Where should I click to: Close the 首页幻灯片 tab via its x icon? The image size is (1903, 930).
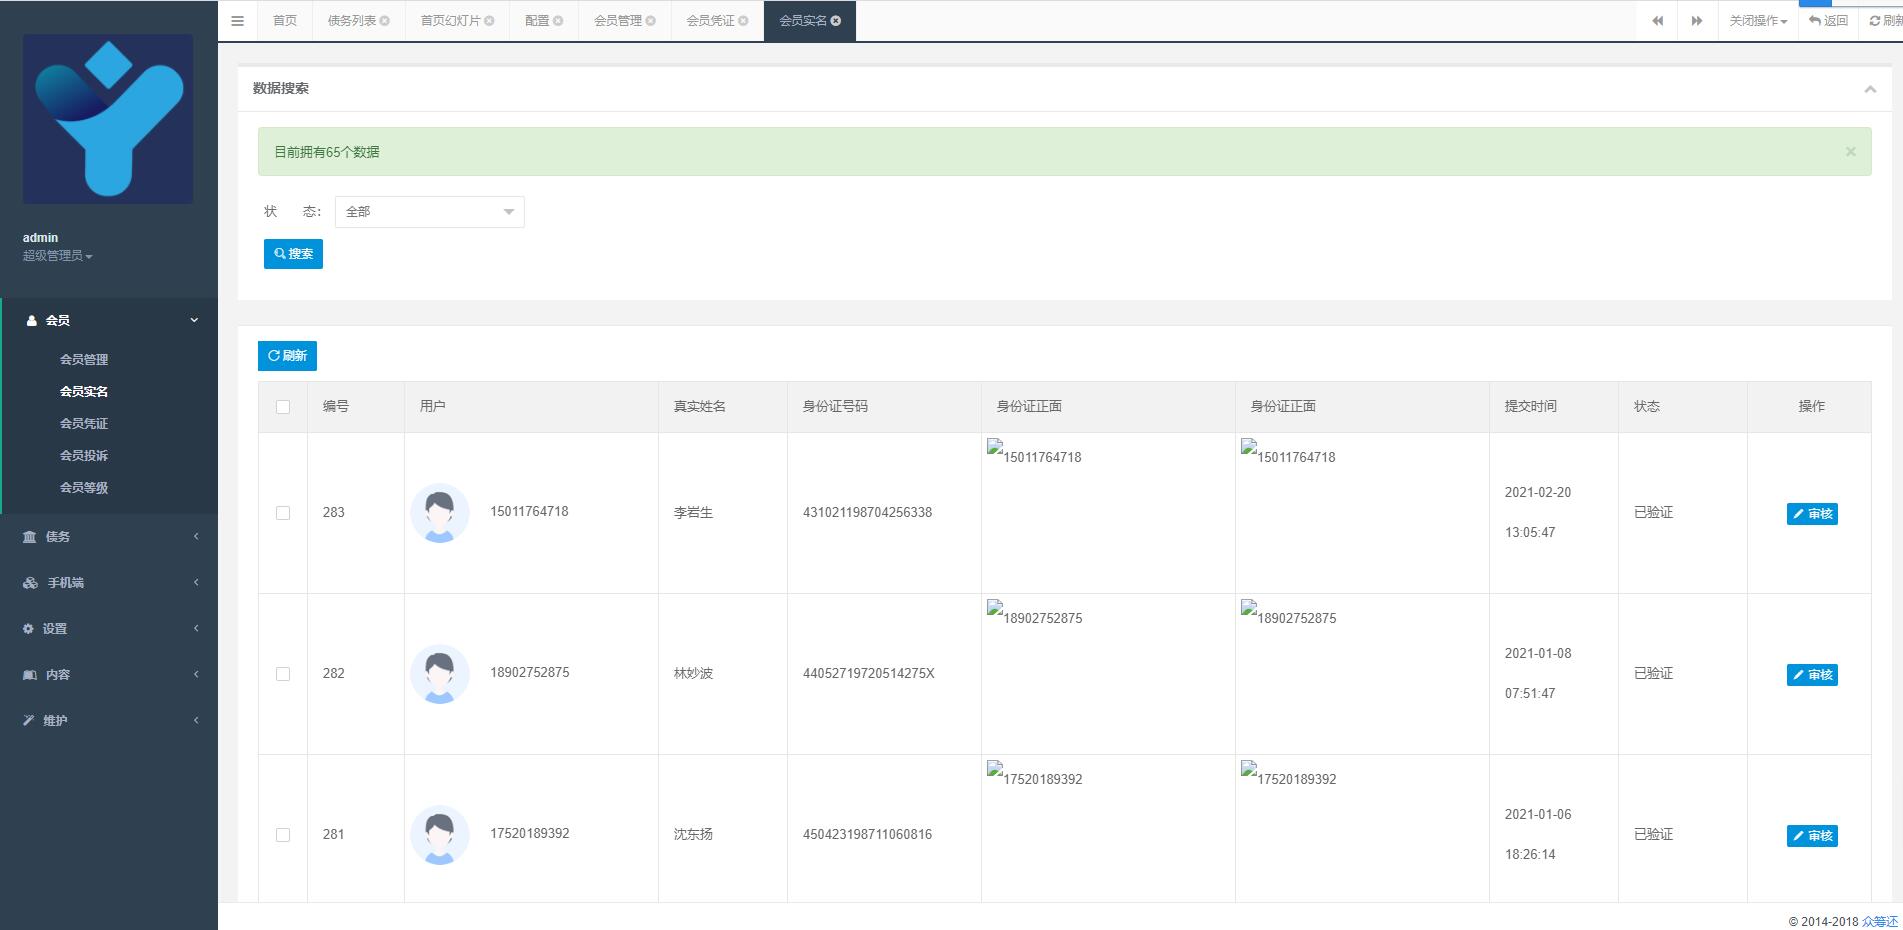pos(489,21)
